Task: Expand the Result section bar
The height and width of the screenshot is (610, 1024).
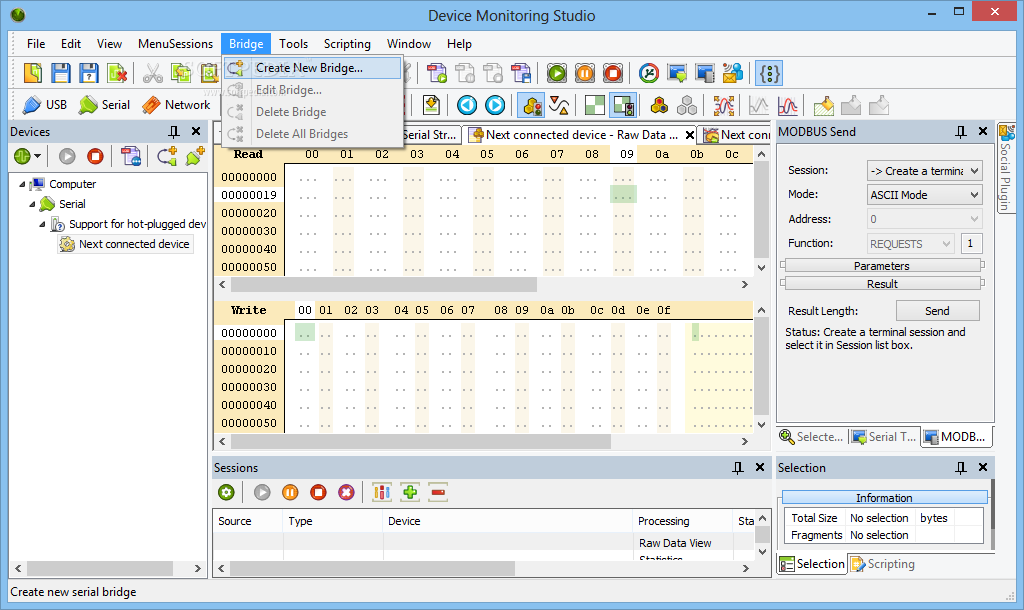Action: 882,284
